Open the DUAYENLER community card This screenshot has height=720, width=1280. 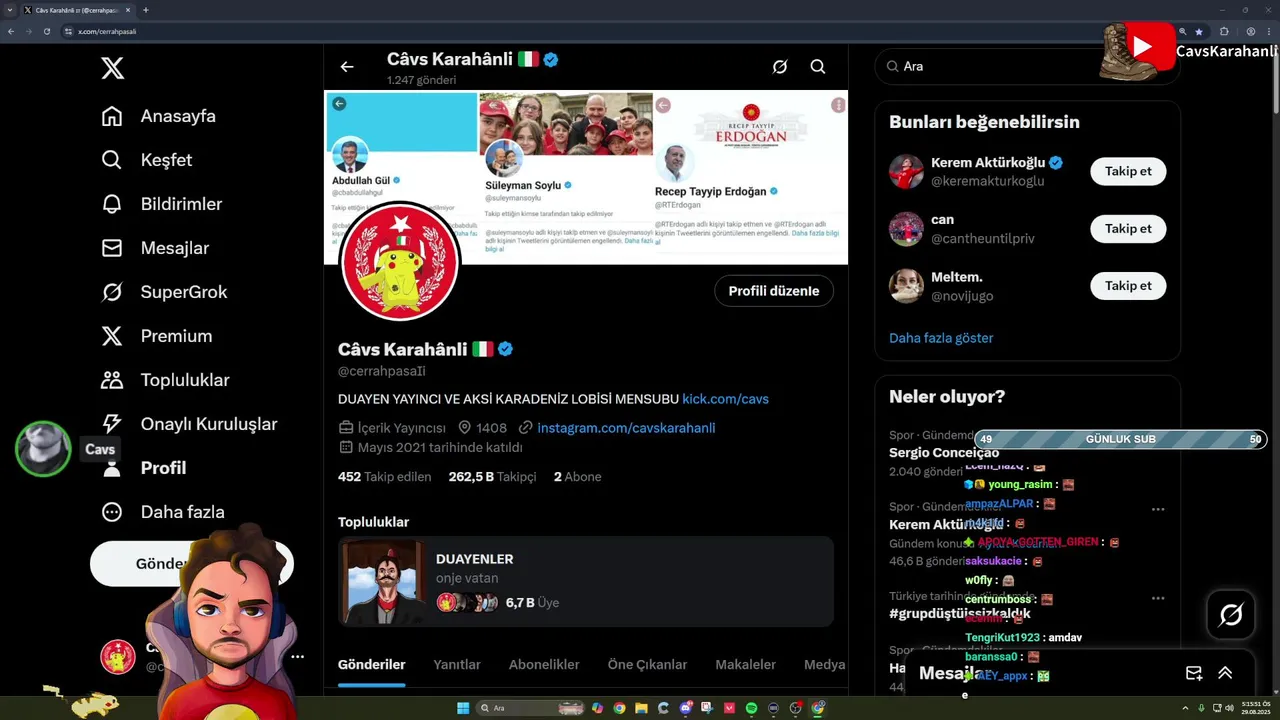coord(586,582)
